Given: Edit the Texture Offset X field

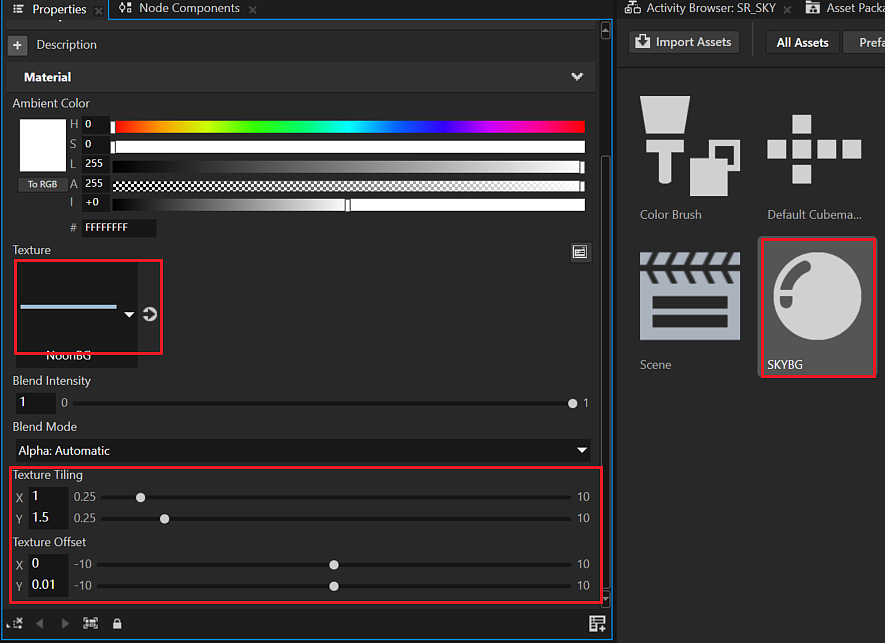Looking at the screenshot, I should coord(48,564).
